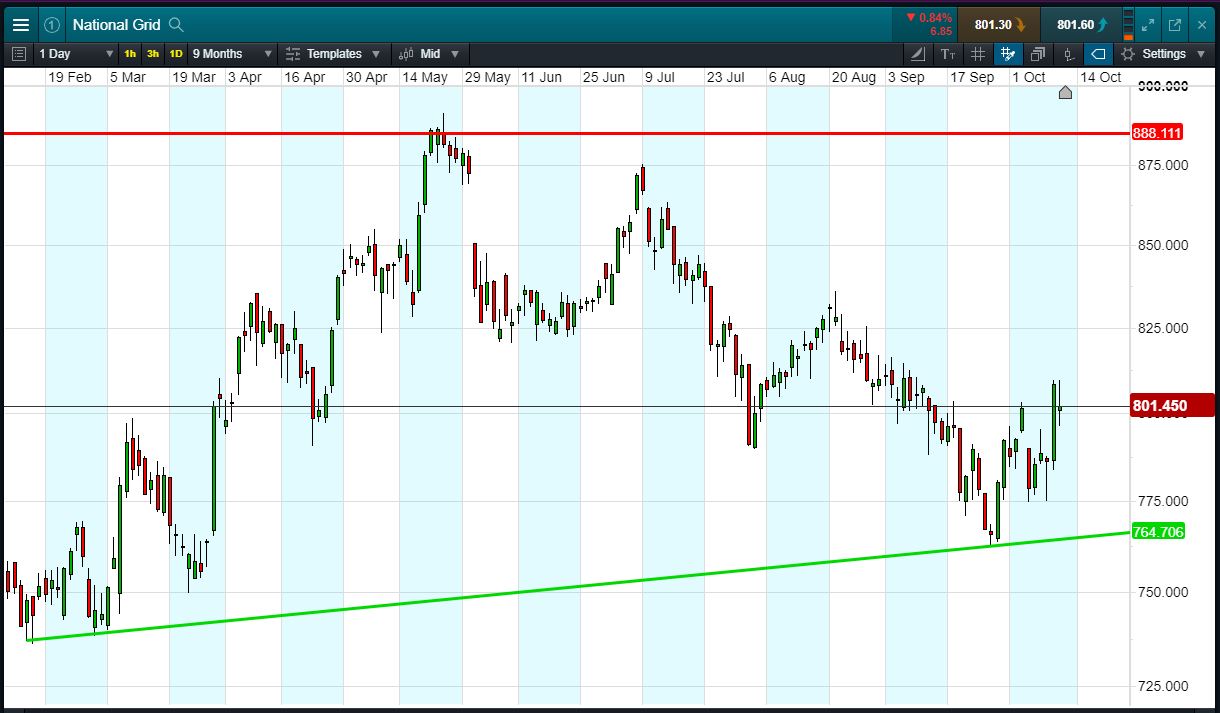Click the National Grid instrument title
Viewport: 1220px width, 713px height.
point(116,25)
